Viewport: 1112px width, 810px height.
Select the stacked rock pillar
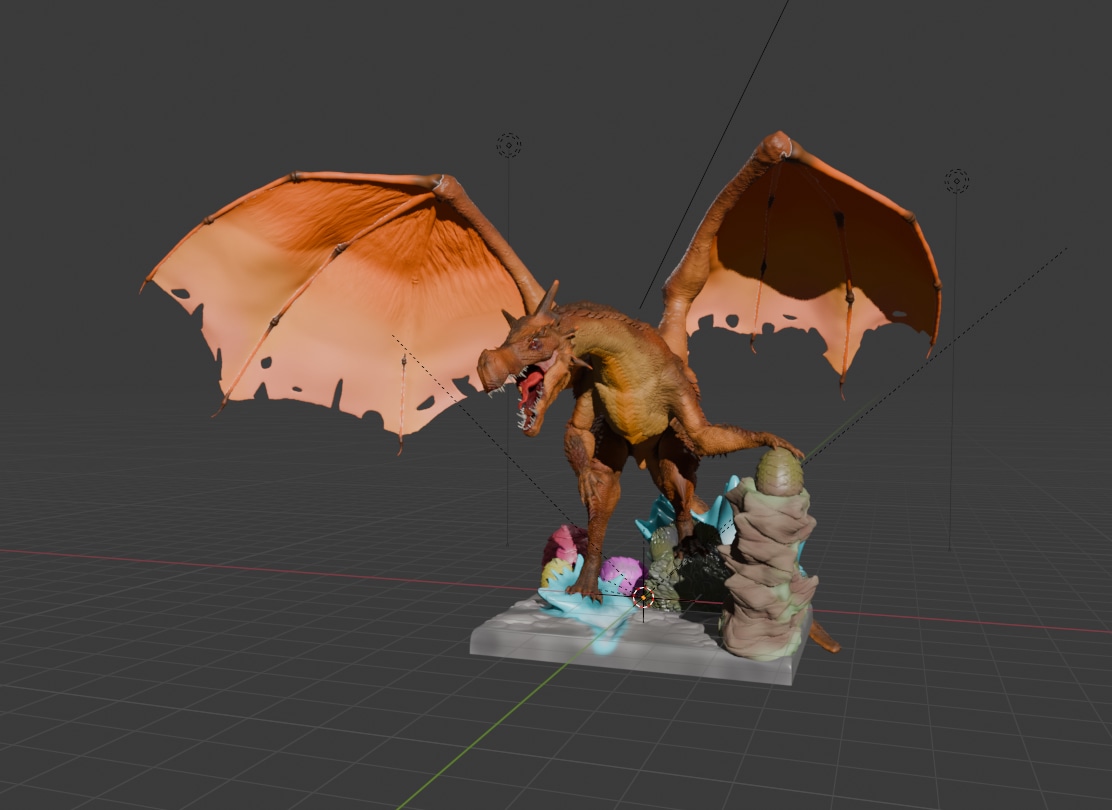pos(768,567)
